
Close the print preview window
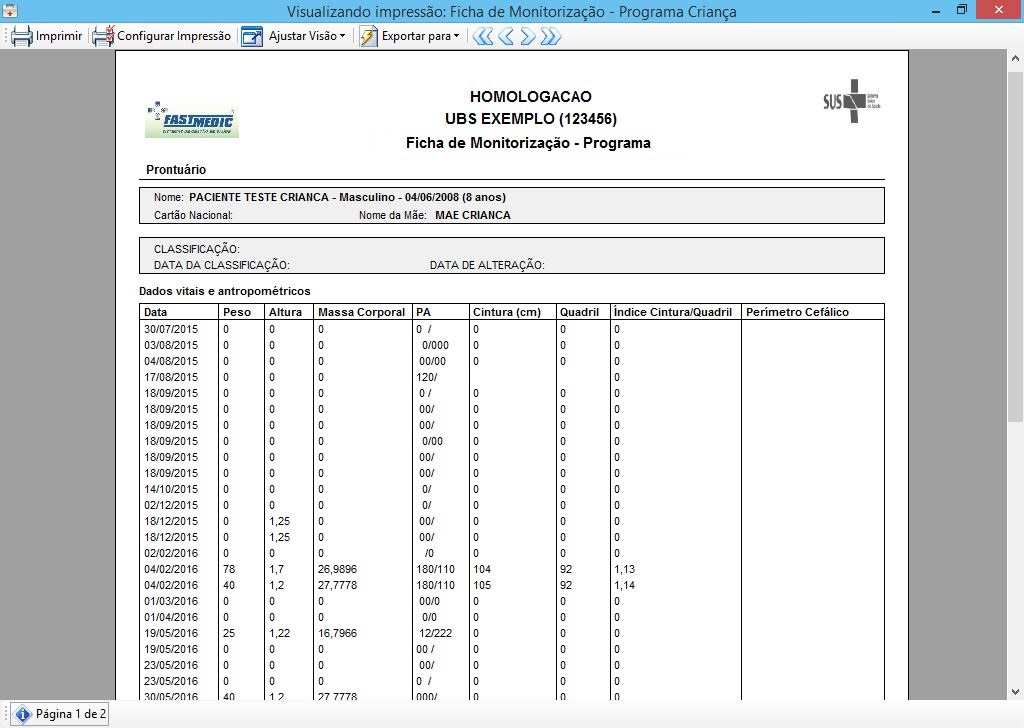pos(999,10)
